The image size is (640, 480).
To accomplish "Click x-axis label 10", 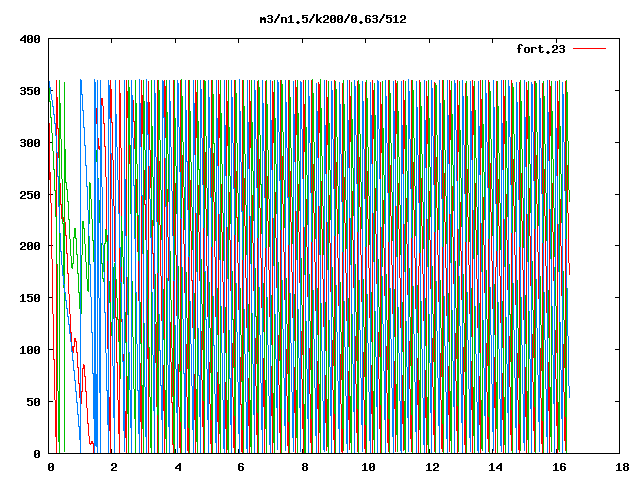I will point(368,467).
